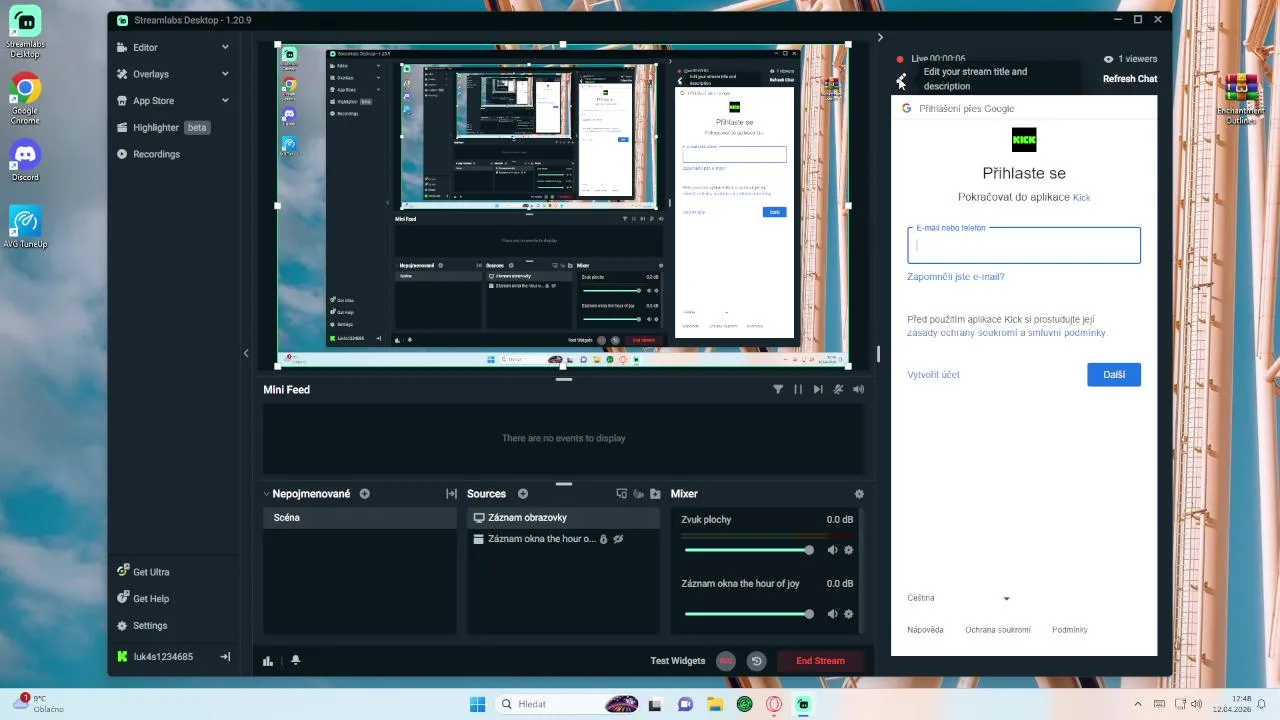Click the instant replay icon in Sources header
This screenshot has height=720, width=1280.
[x=638, y=494]
